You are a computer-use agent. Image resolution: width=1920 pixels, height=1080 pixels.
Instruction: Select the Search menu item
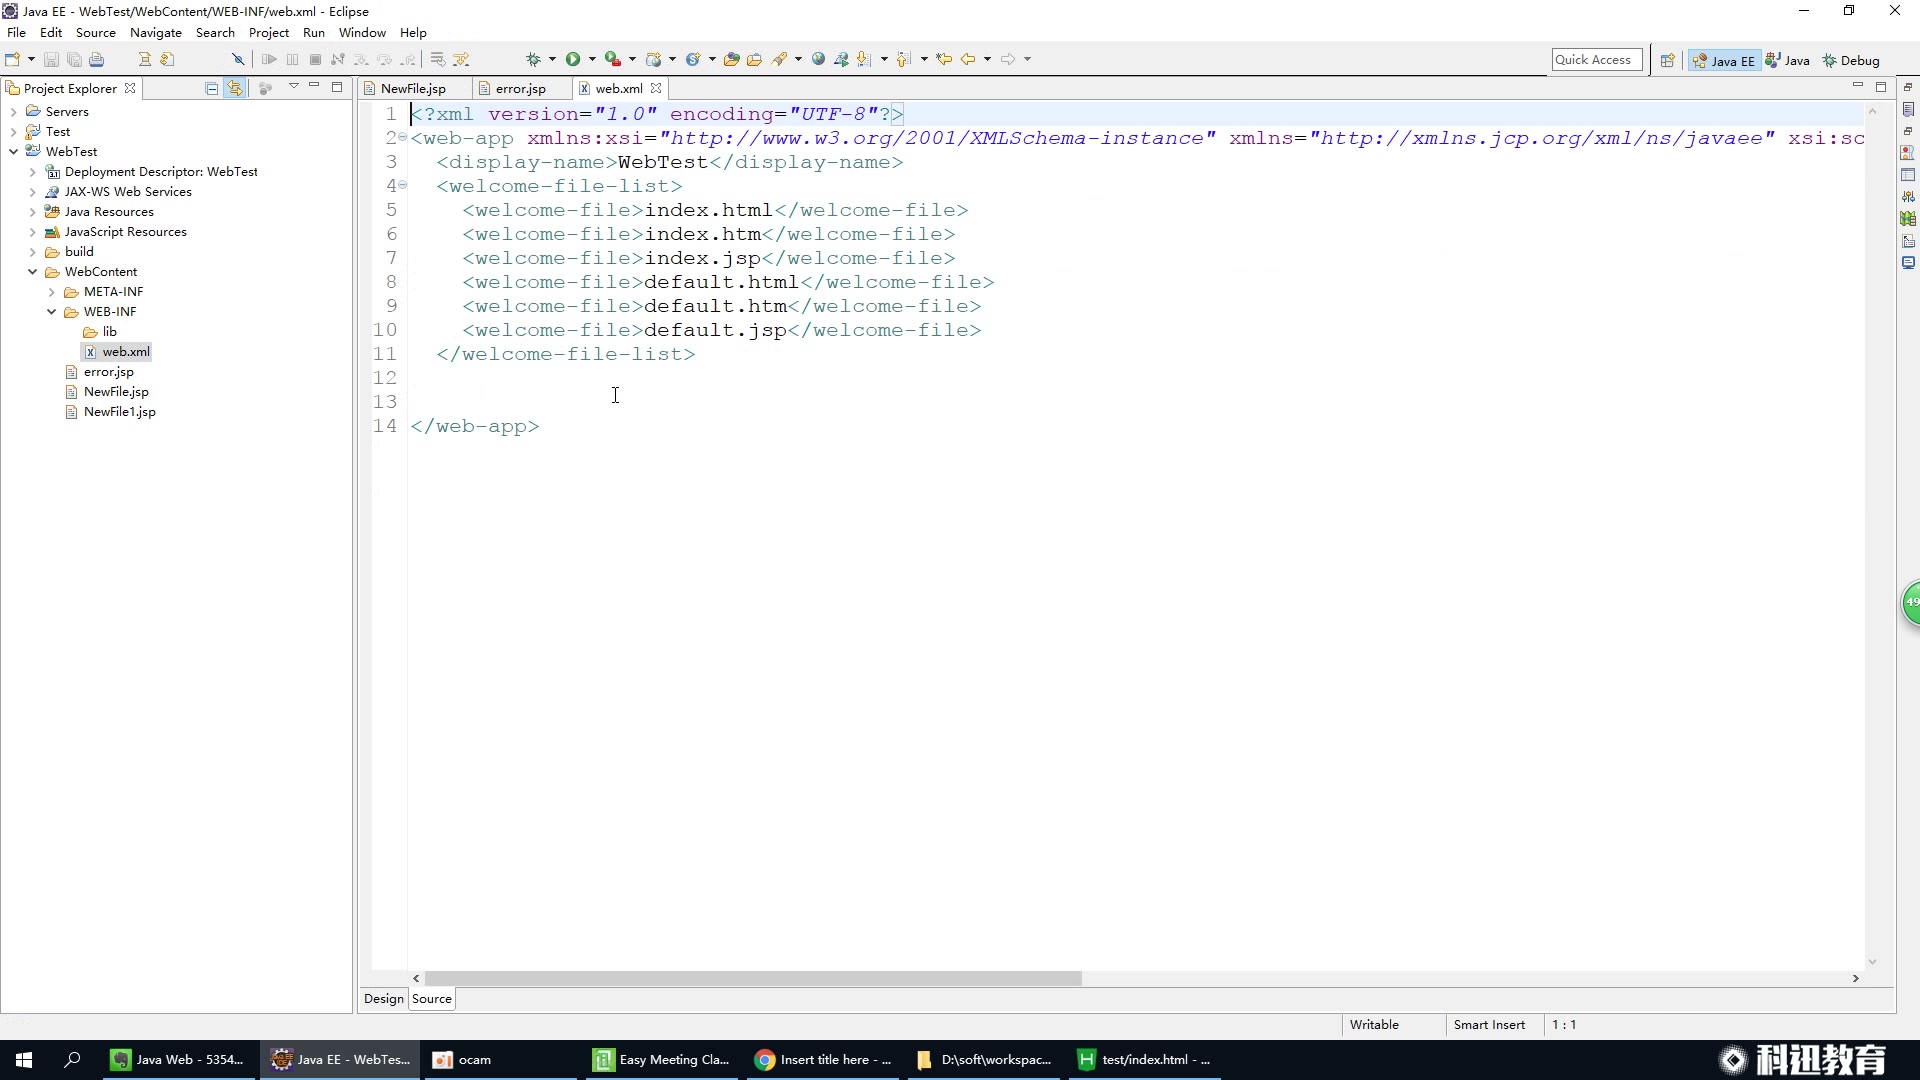click(x=215, y=32)
